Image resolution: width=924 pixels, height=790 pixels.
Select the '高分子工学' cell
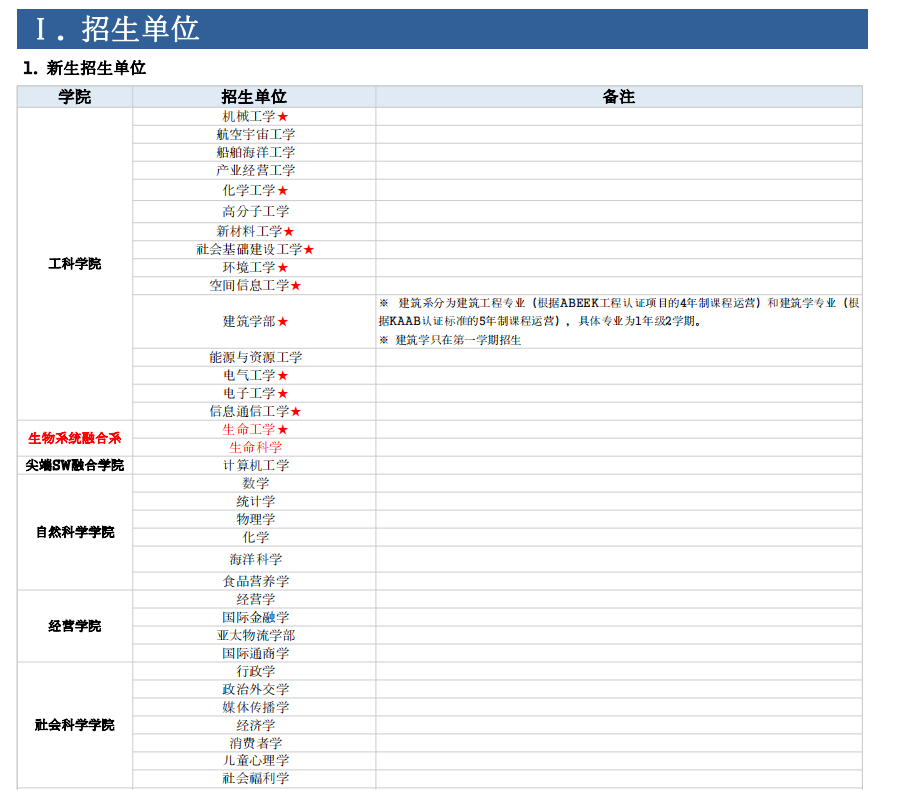click(254, 211)
